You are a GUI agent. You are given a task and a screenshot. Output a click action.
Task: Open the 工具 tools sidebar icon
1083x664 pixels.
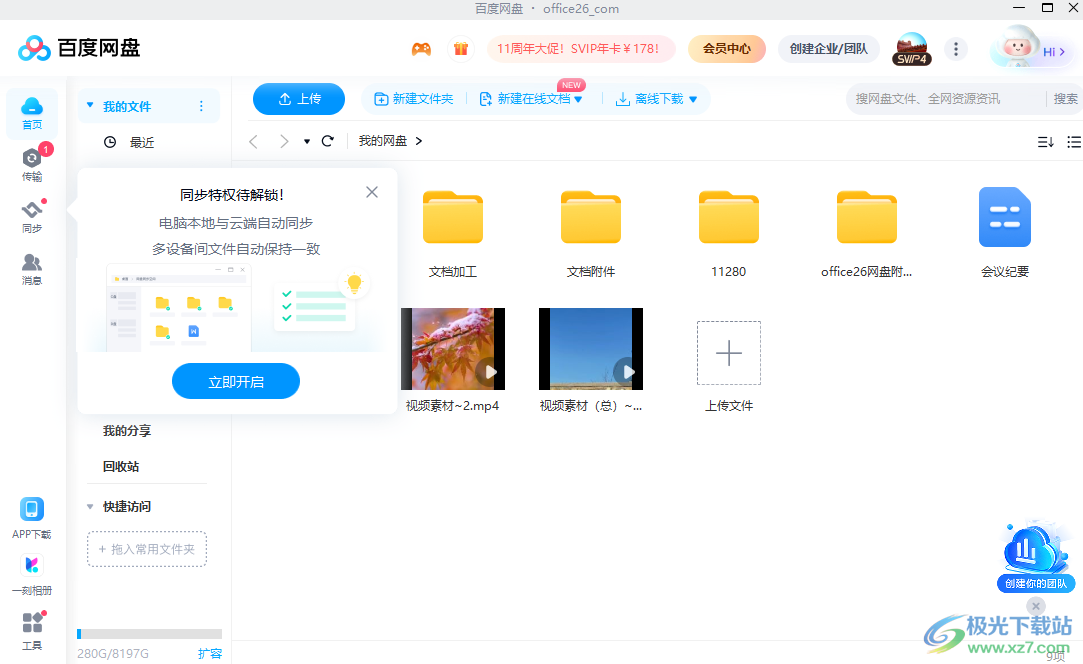pos(32,630)
